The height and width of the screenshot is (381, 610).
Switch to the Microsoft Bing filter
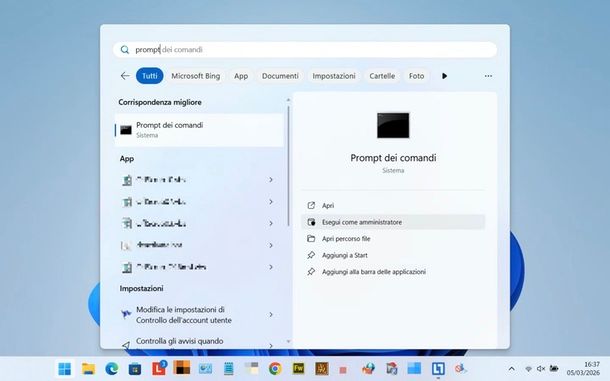(196, 76)
